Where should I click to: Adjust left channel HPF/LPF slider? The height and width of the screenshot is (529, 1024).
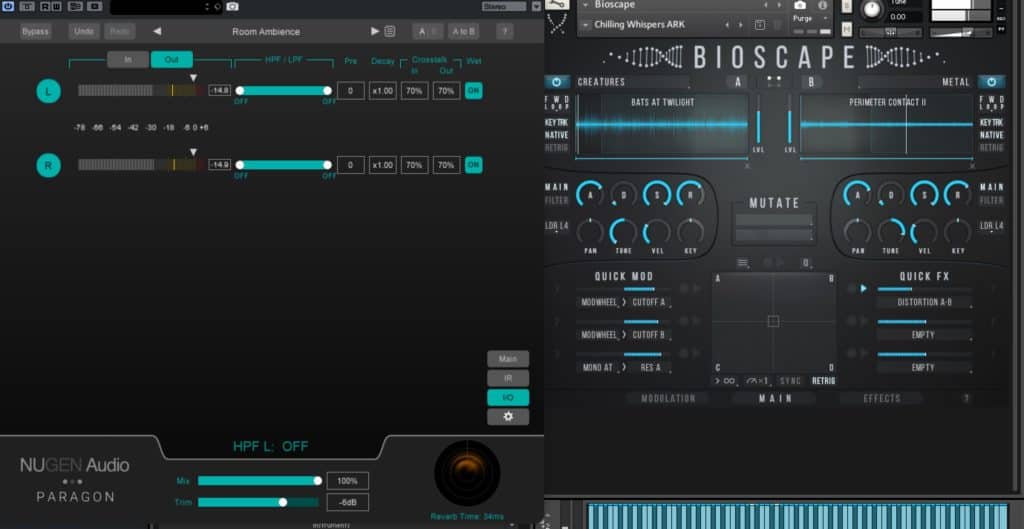[283, 91]
